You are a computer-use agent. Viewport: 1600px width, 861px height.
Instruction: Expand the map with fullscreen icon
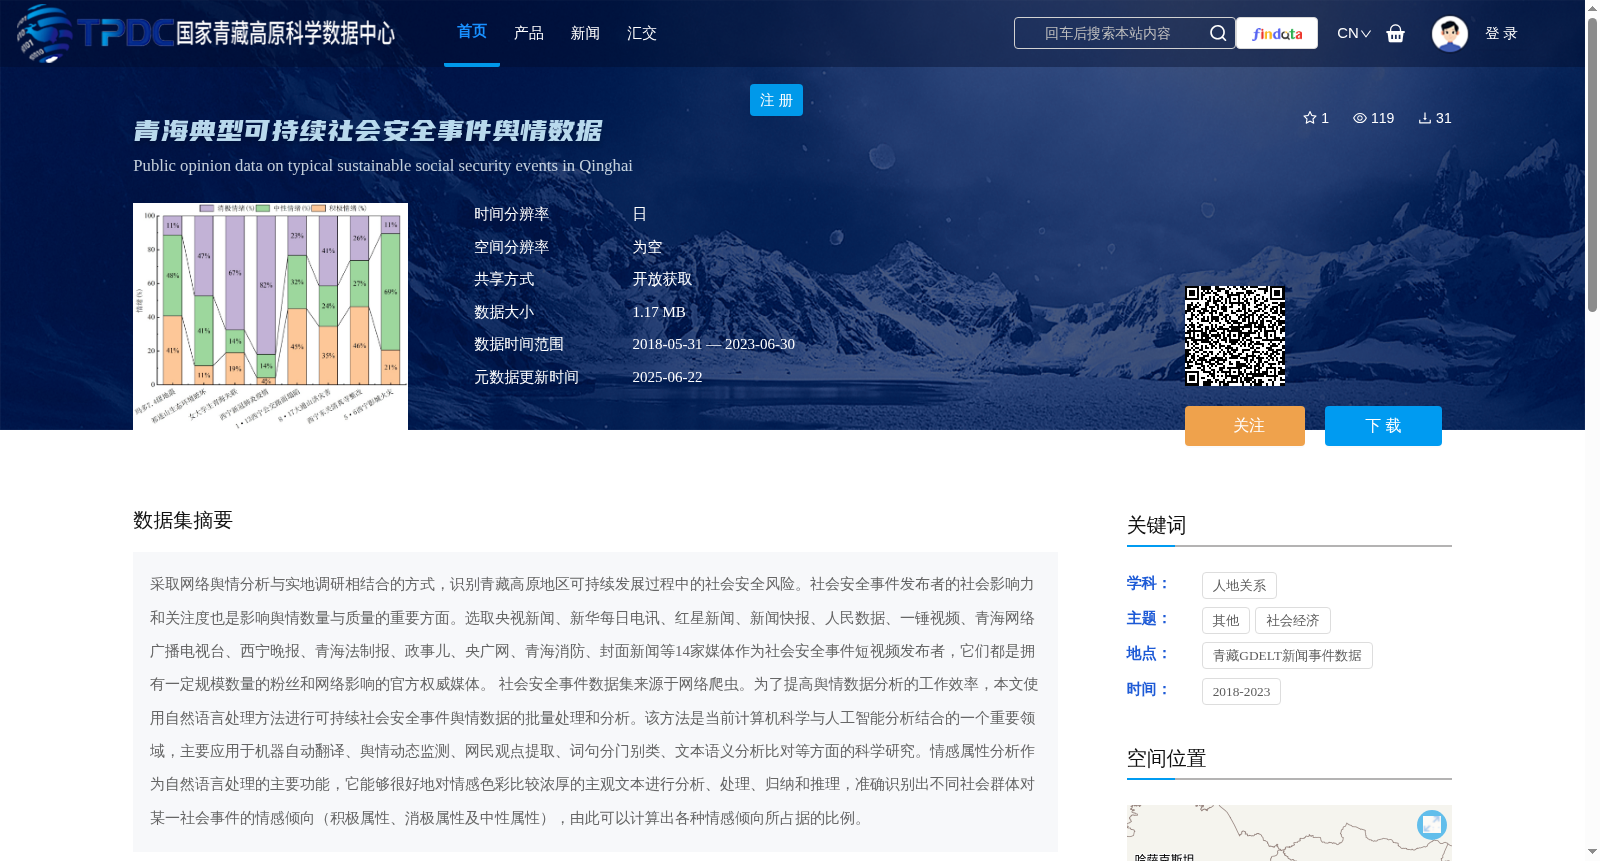(x=1431, y=824)
